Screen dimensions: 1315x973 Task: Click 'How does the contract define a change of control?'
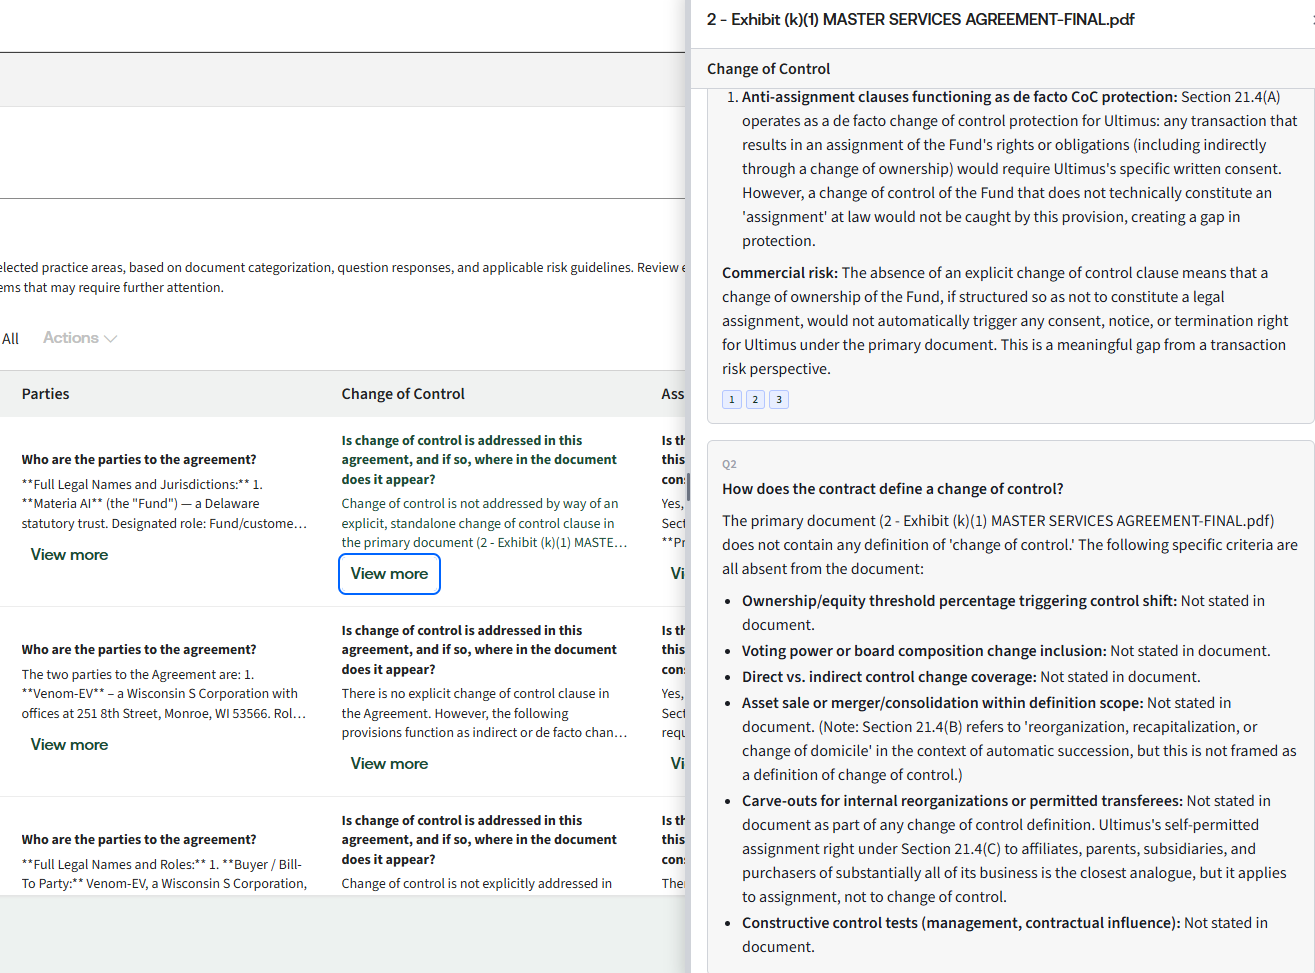pos(893,489)
